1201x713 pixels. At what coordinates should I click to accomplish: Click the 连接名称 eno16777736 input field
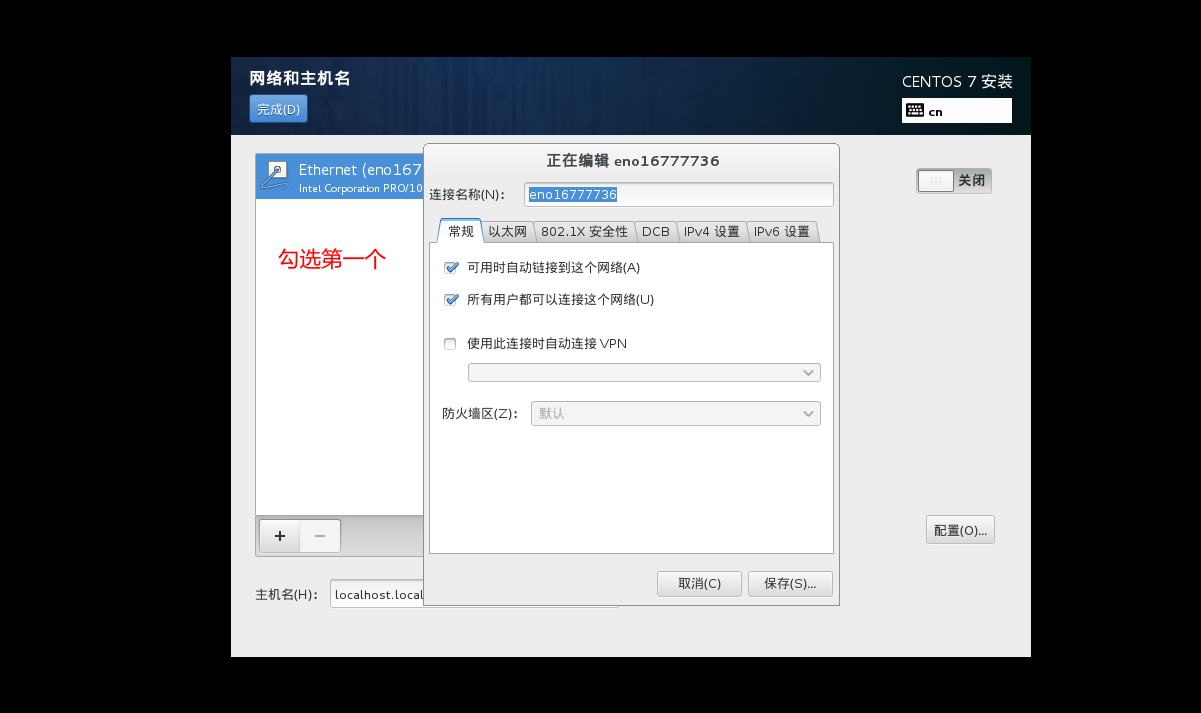(x=679, y=194)
